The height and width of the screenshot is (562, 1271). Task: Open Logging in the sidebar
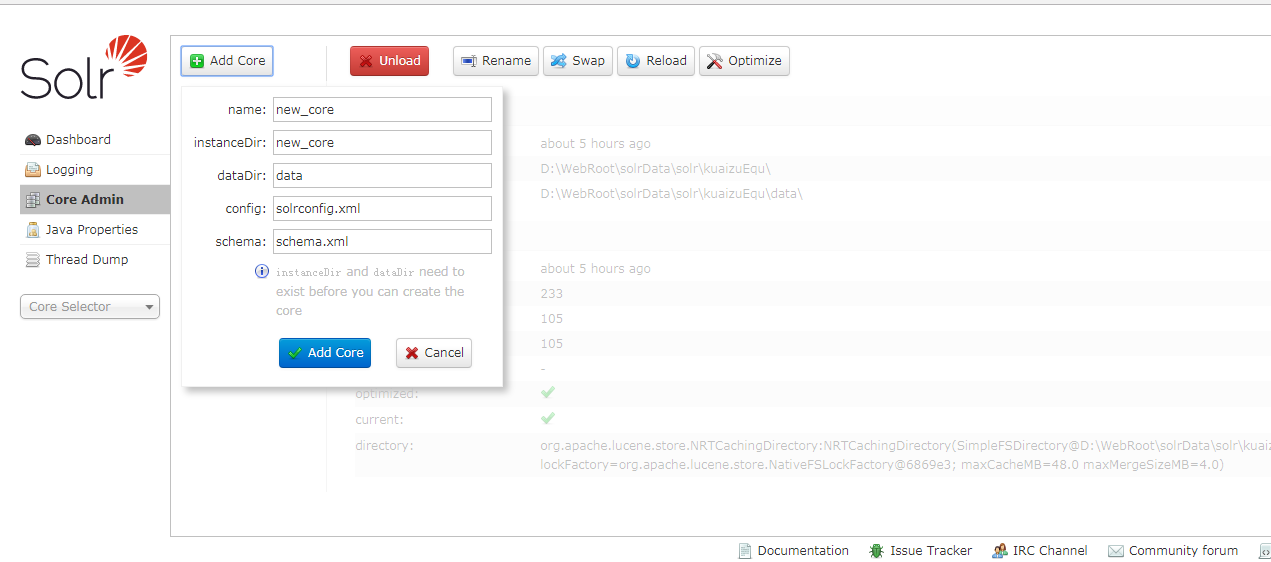coord(95,170)
